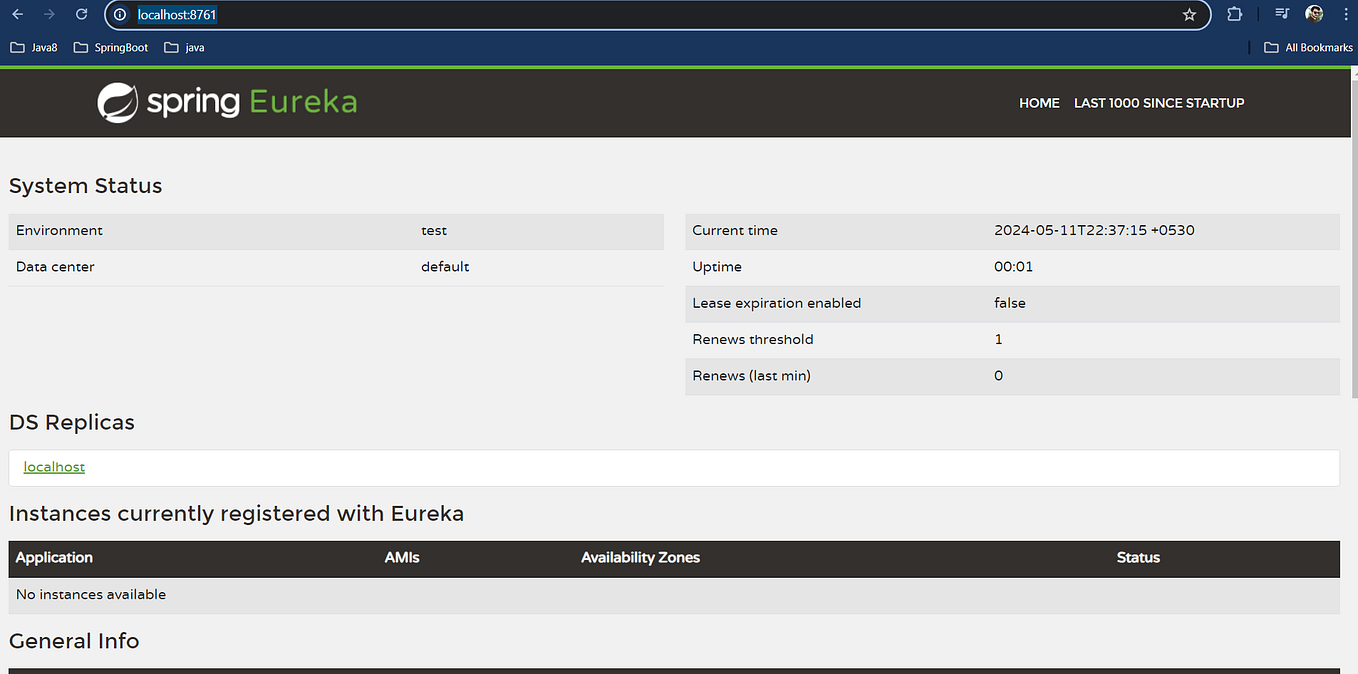Viewport: 1358px width, 674px height.
Task: Open All Bookmarks folder
Action: 1308,47
